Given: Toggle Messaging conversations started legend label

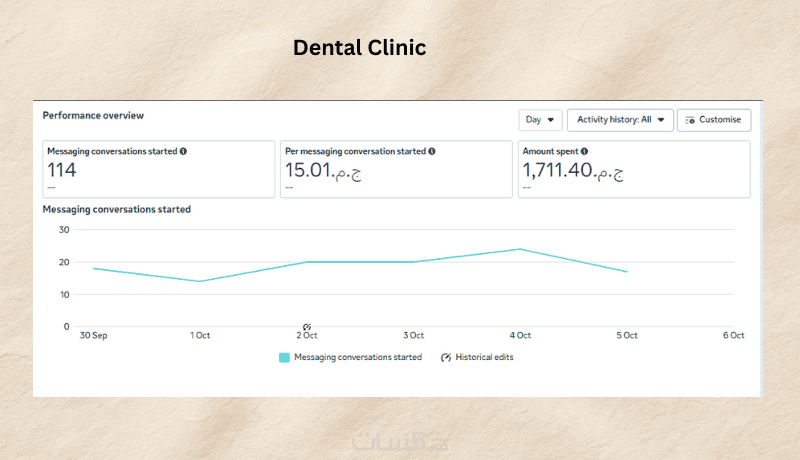Looking at the screenshot, I should click(x=358, y=357).
